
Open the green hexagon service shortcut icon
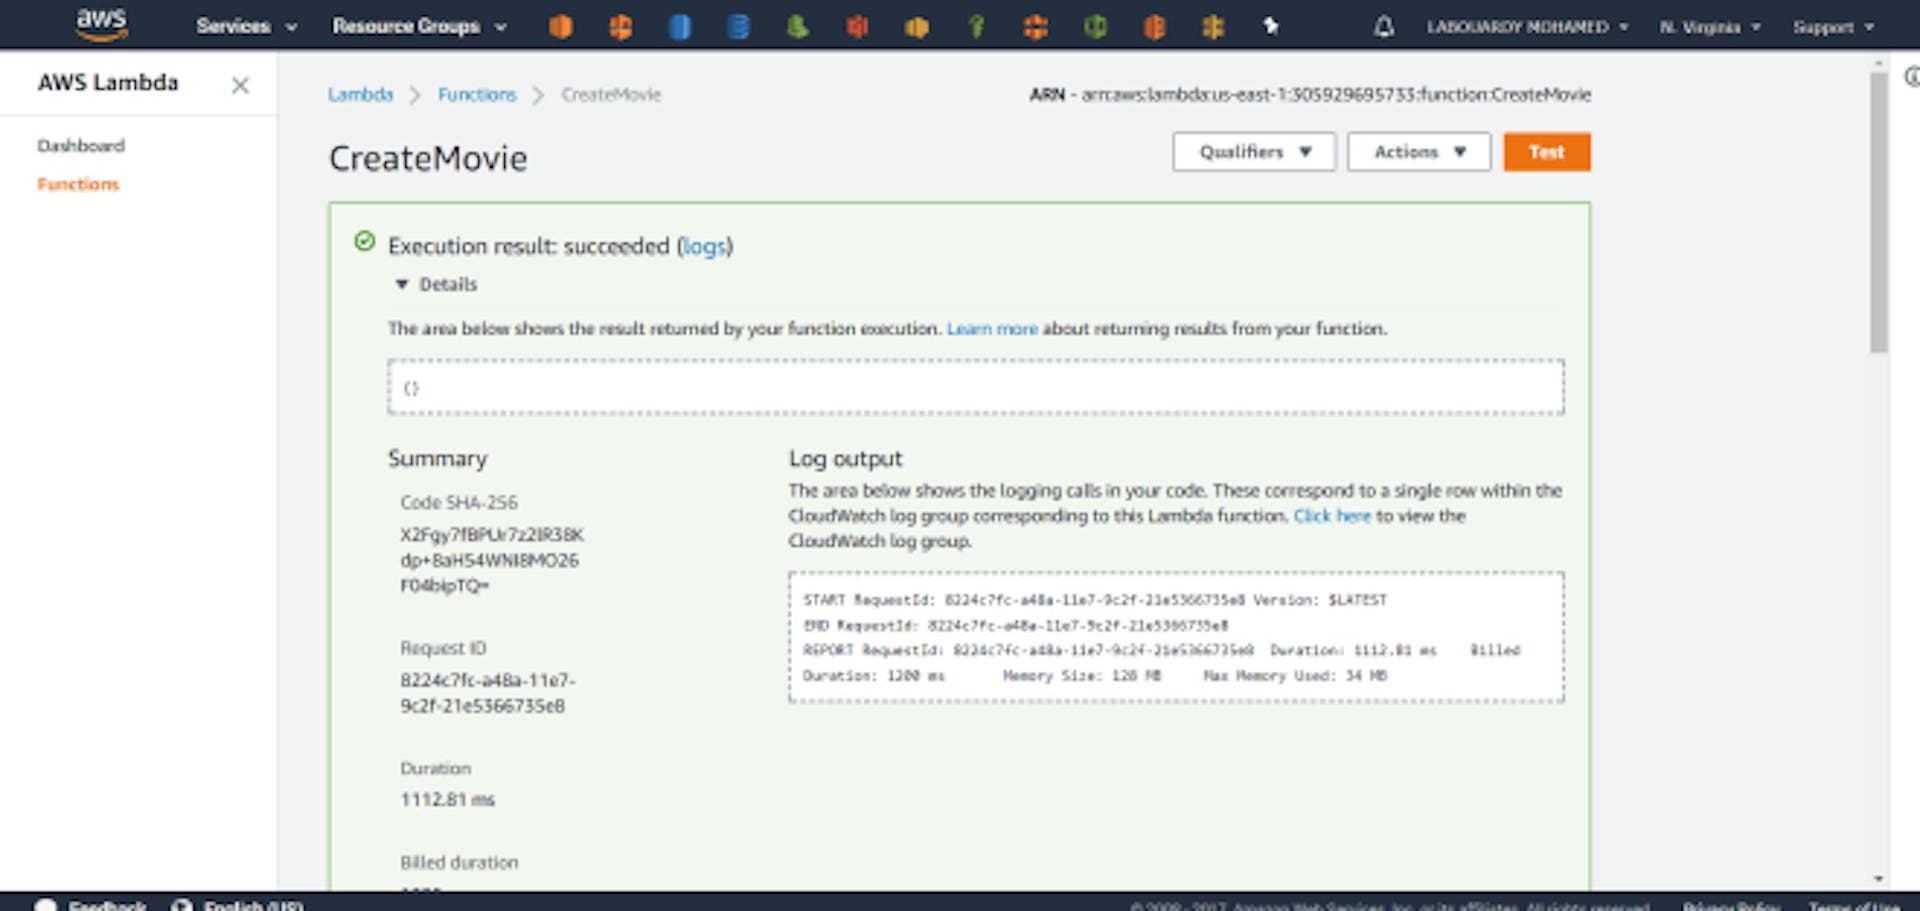pos(1095,26)
